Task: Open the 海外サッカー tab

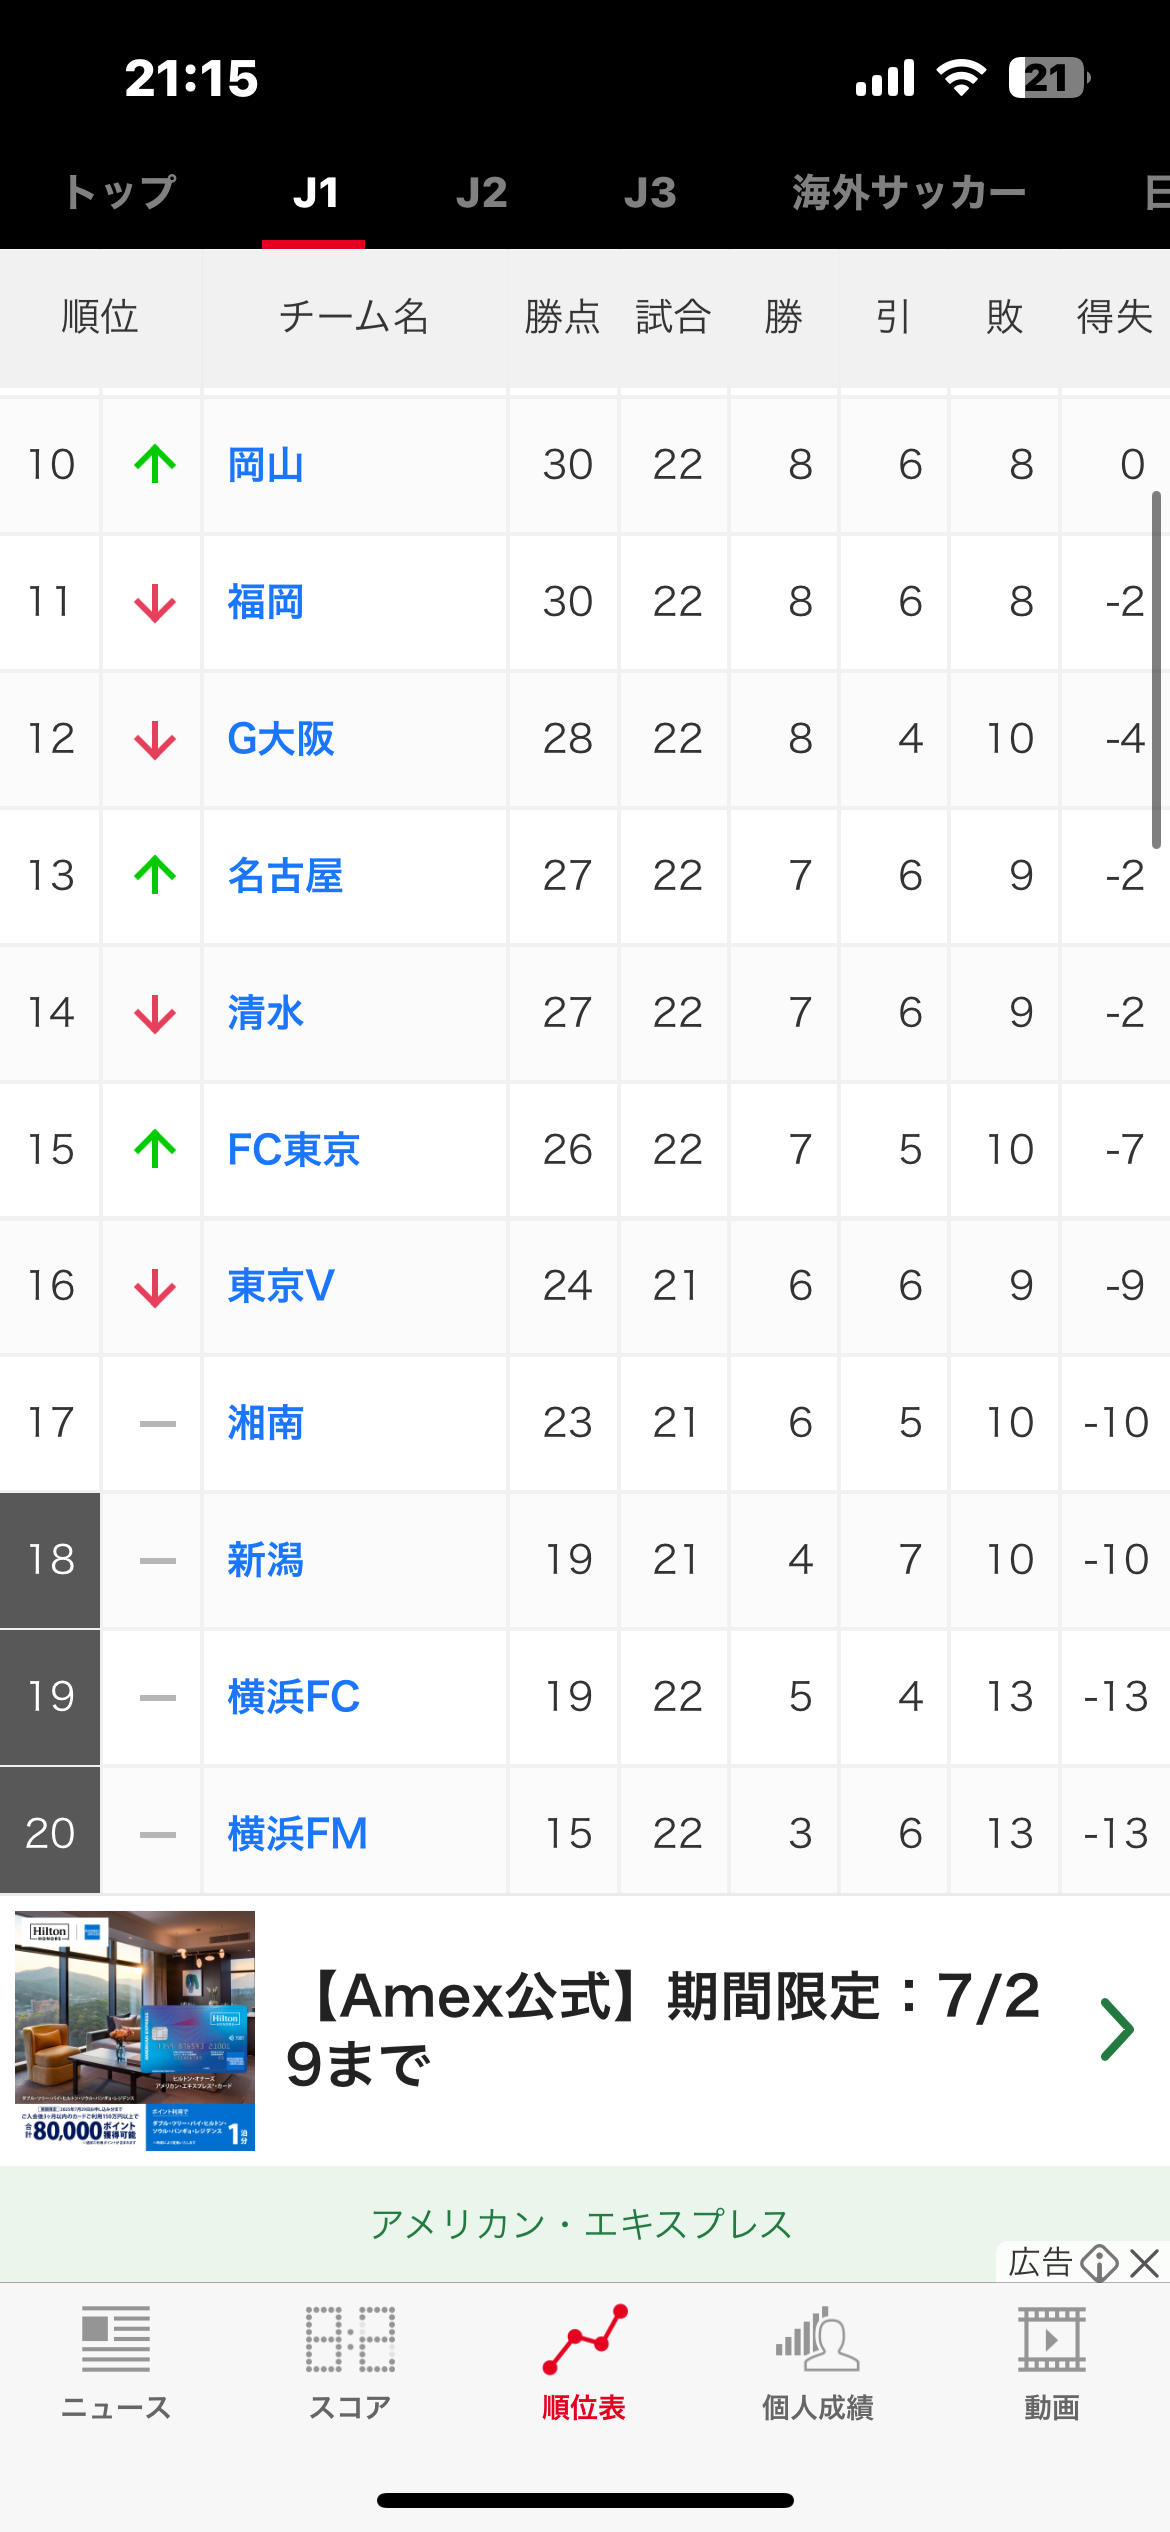Action: (x=909, y=192)
